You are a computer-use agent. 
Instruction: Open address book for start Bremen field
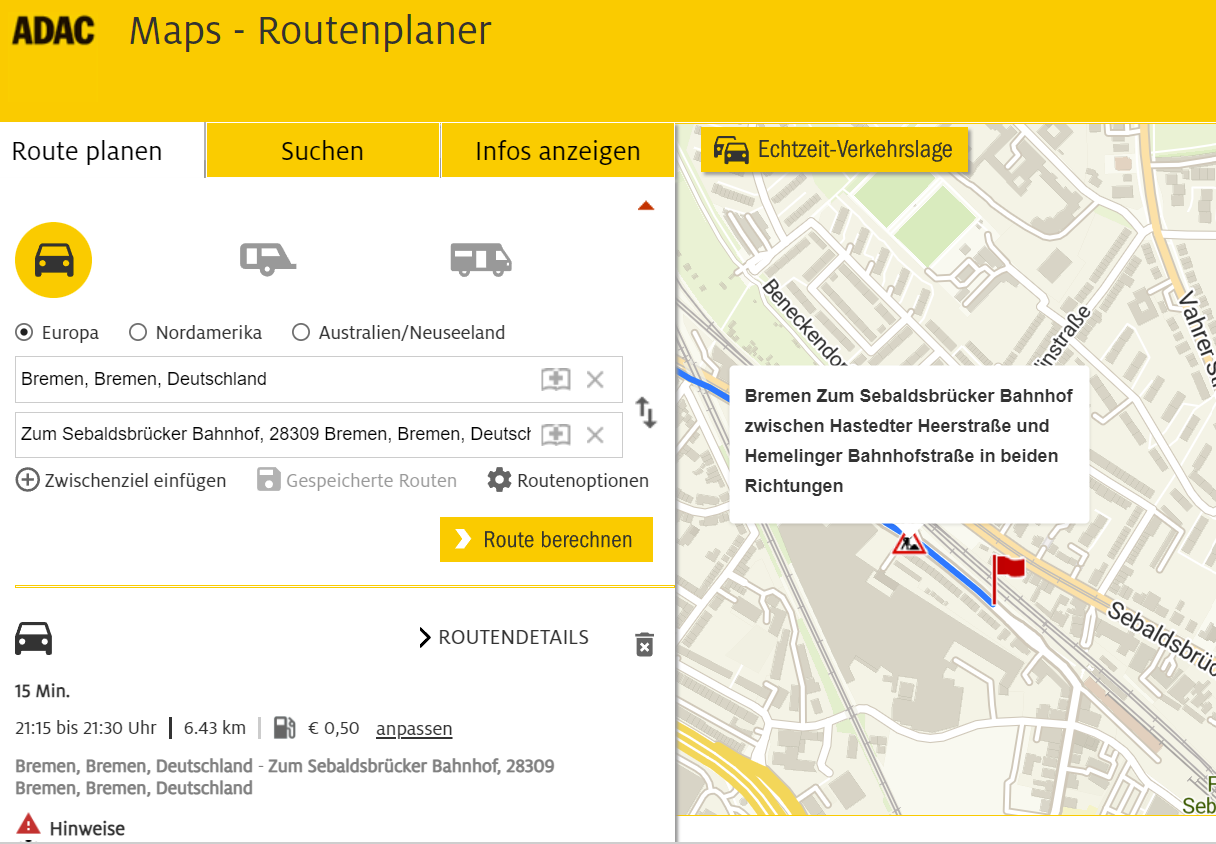556,379
